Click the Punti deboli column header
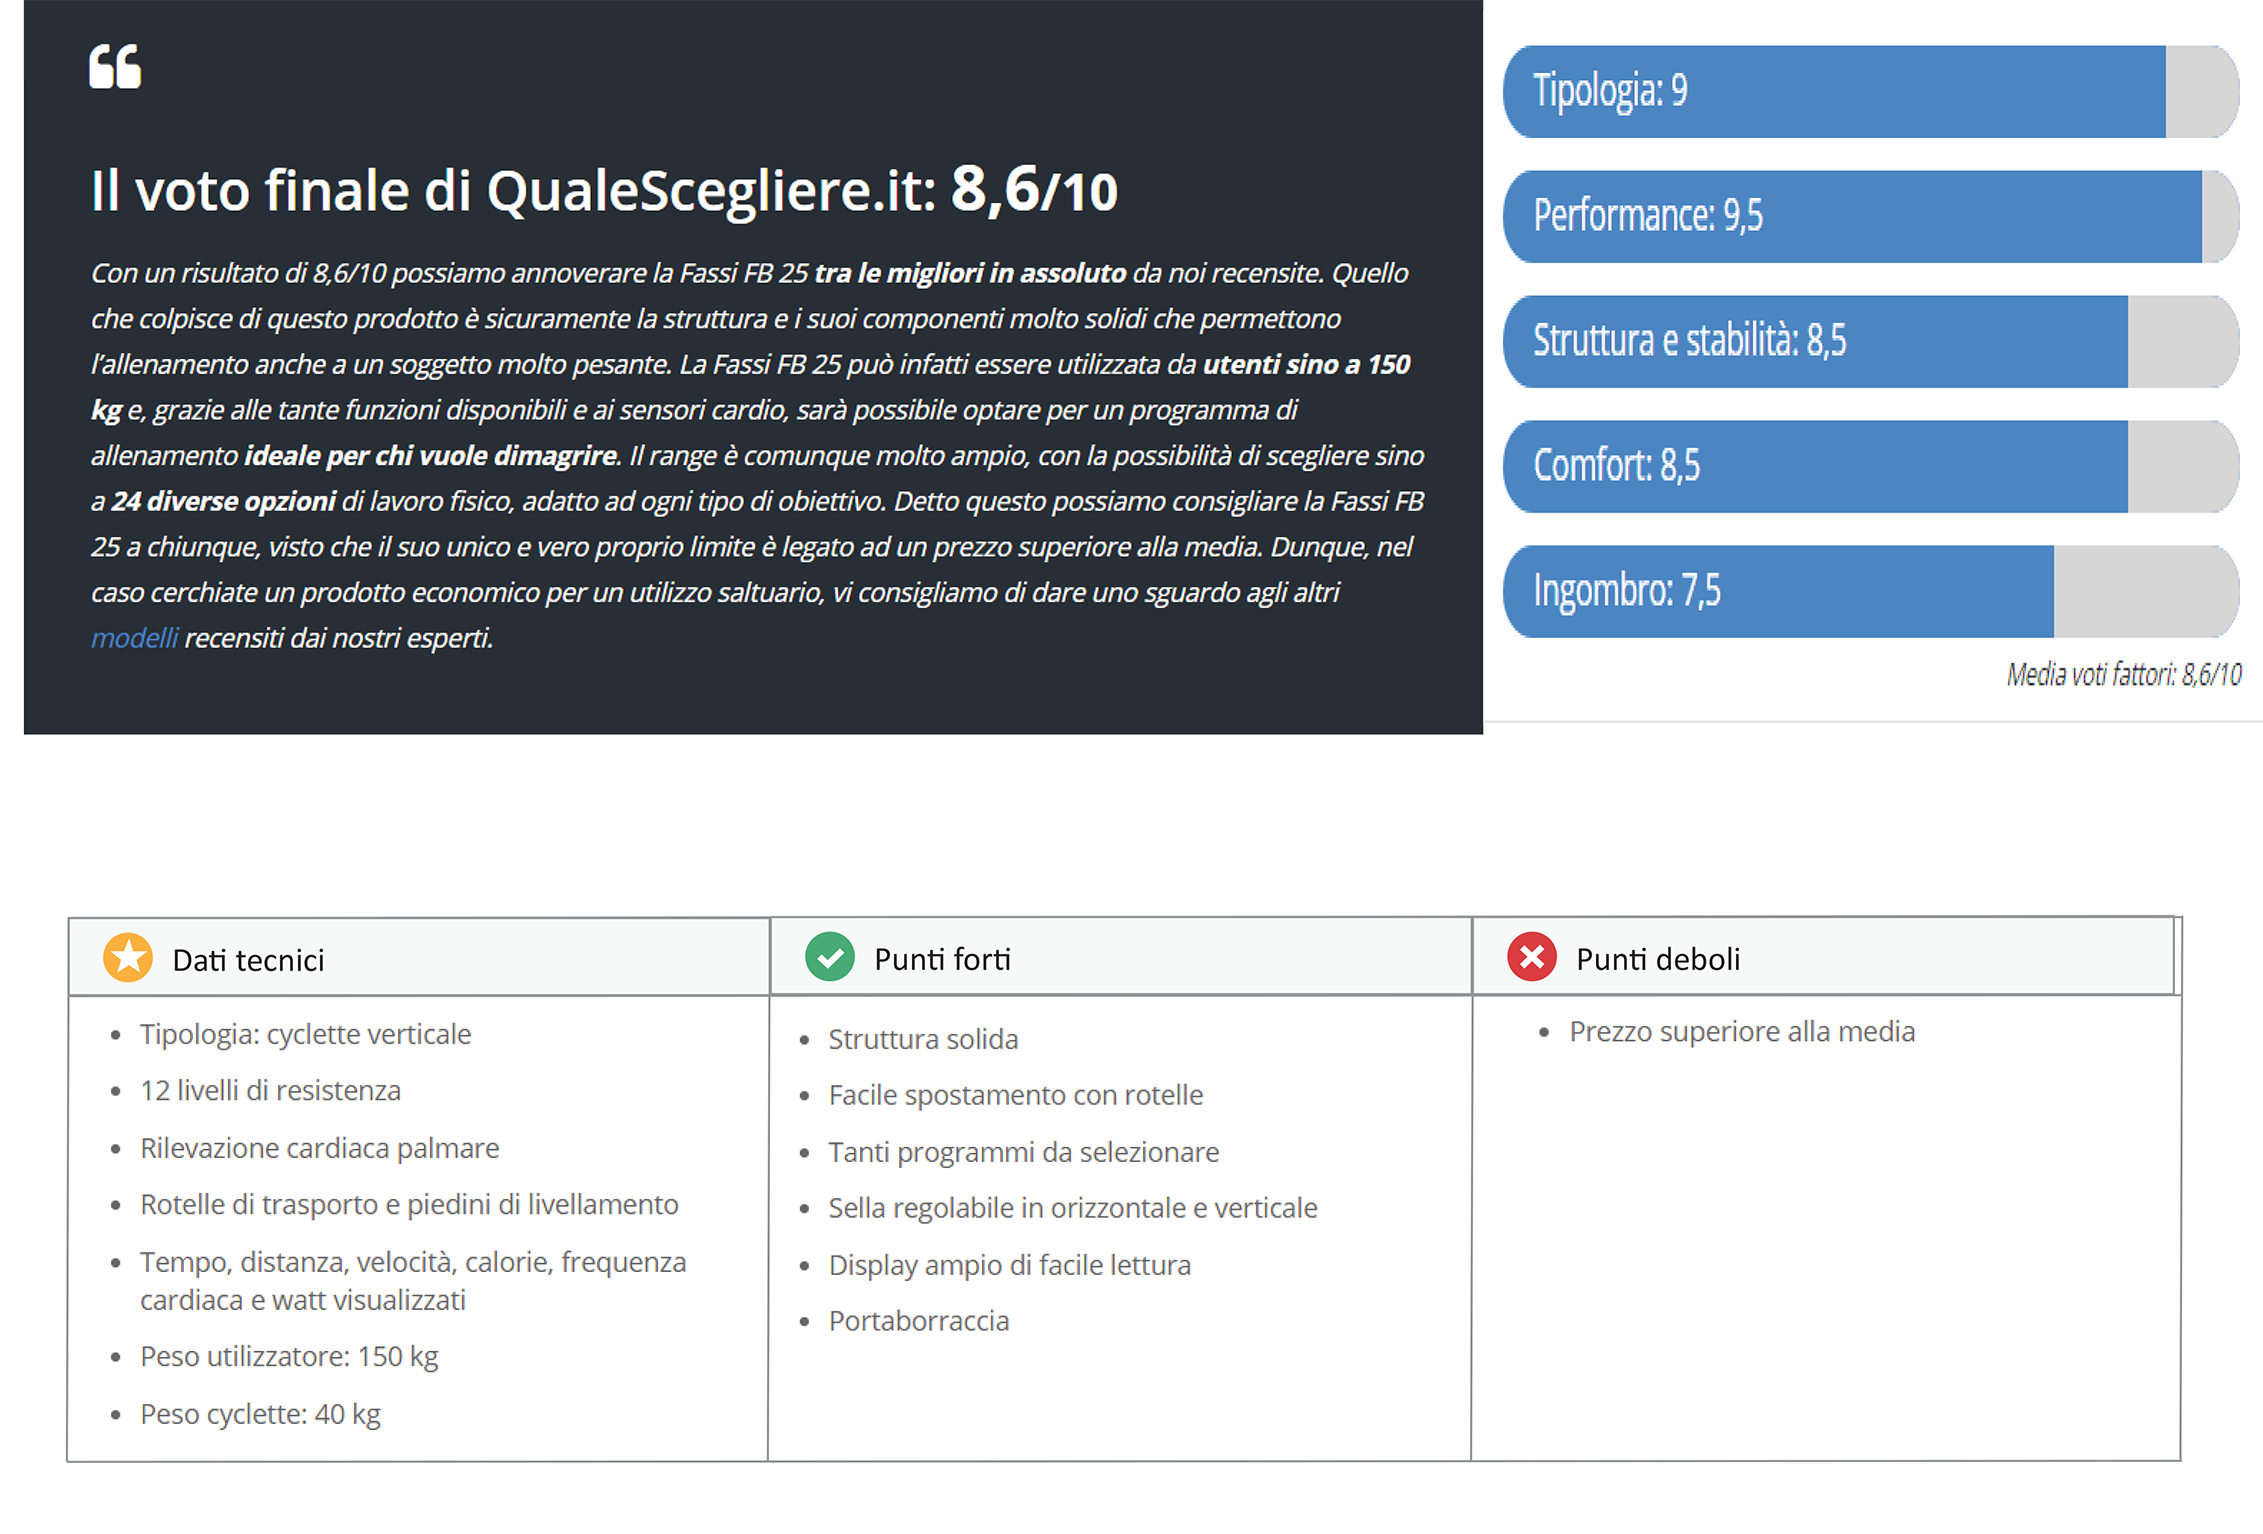Viewport: 2263px width, 1534px height. 1657,959
